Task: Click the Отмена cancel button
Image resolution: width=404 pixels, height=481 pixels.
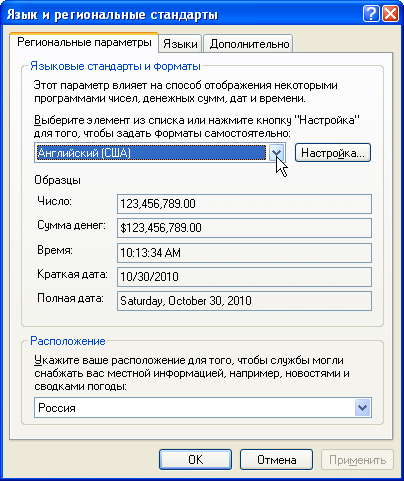Action: coord(276,460)
